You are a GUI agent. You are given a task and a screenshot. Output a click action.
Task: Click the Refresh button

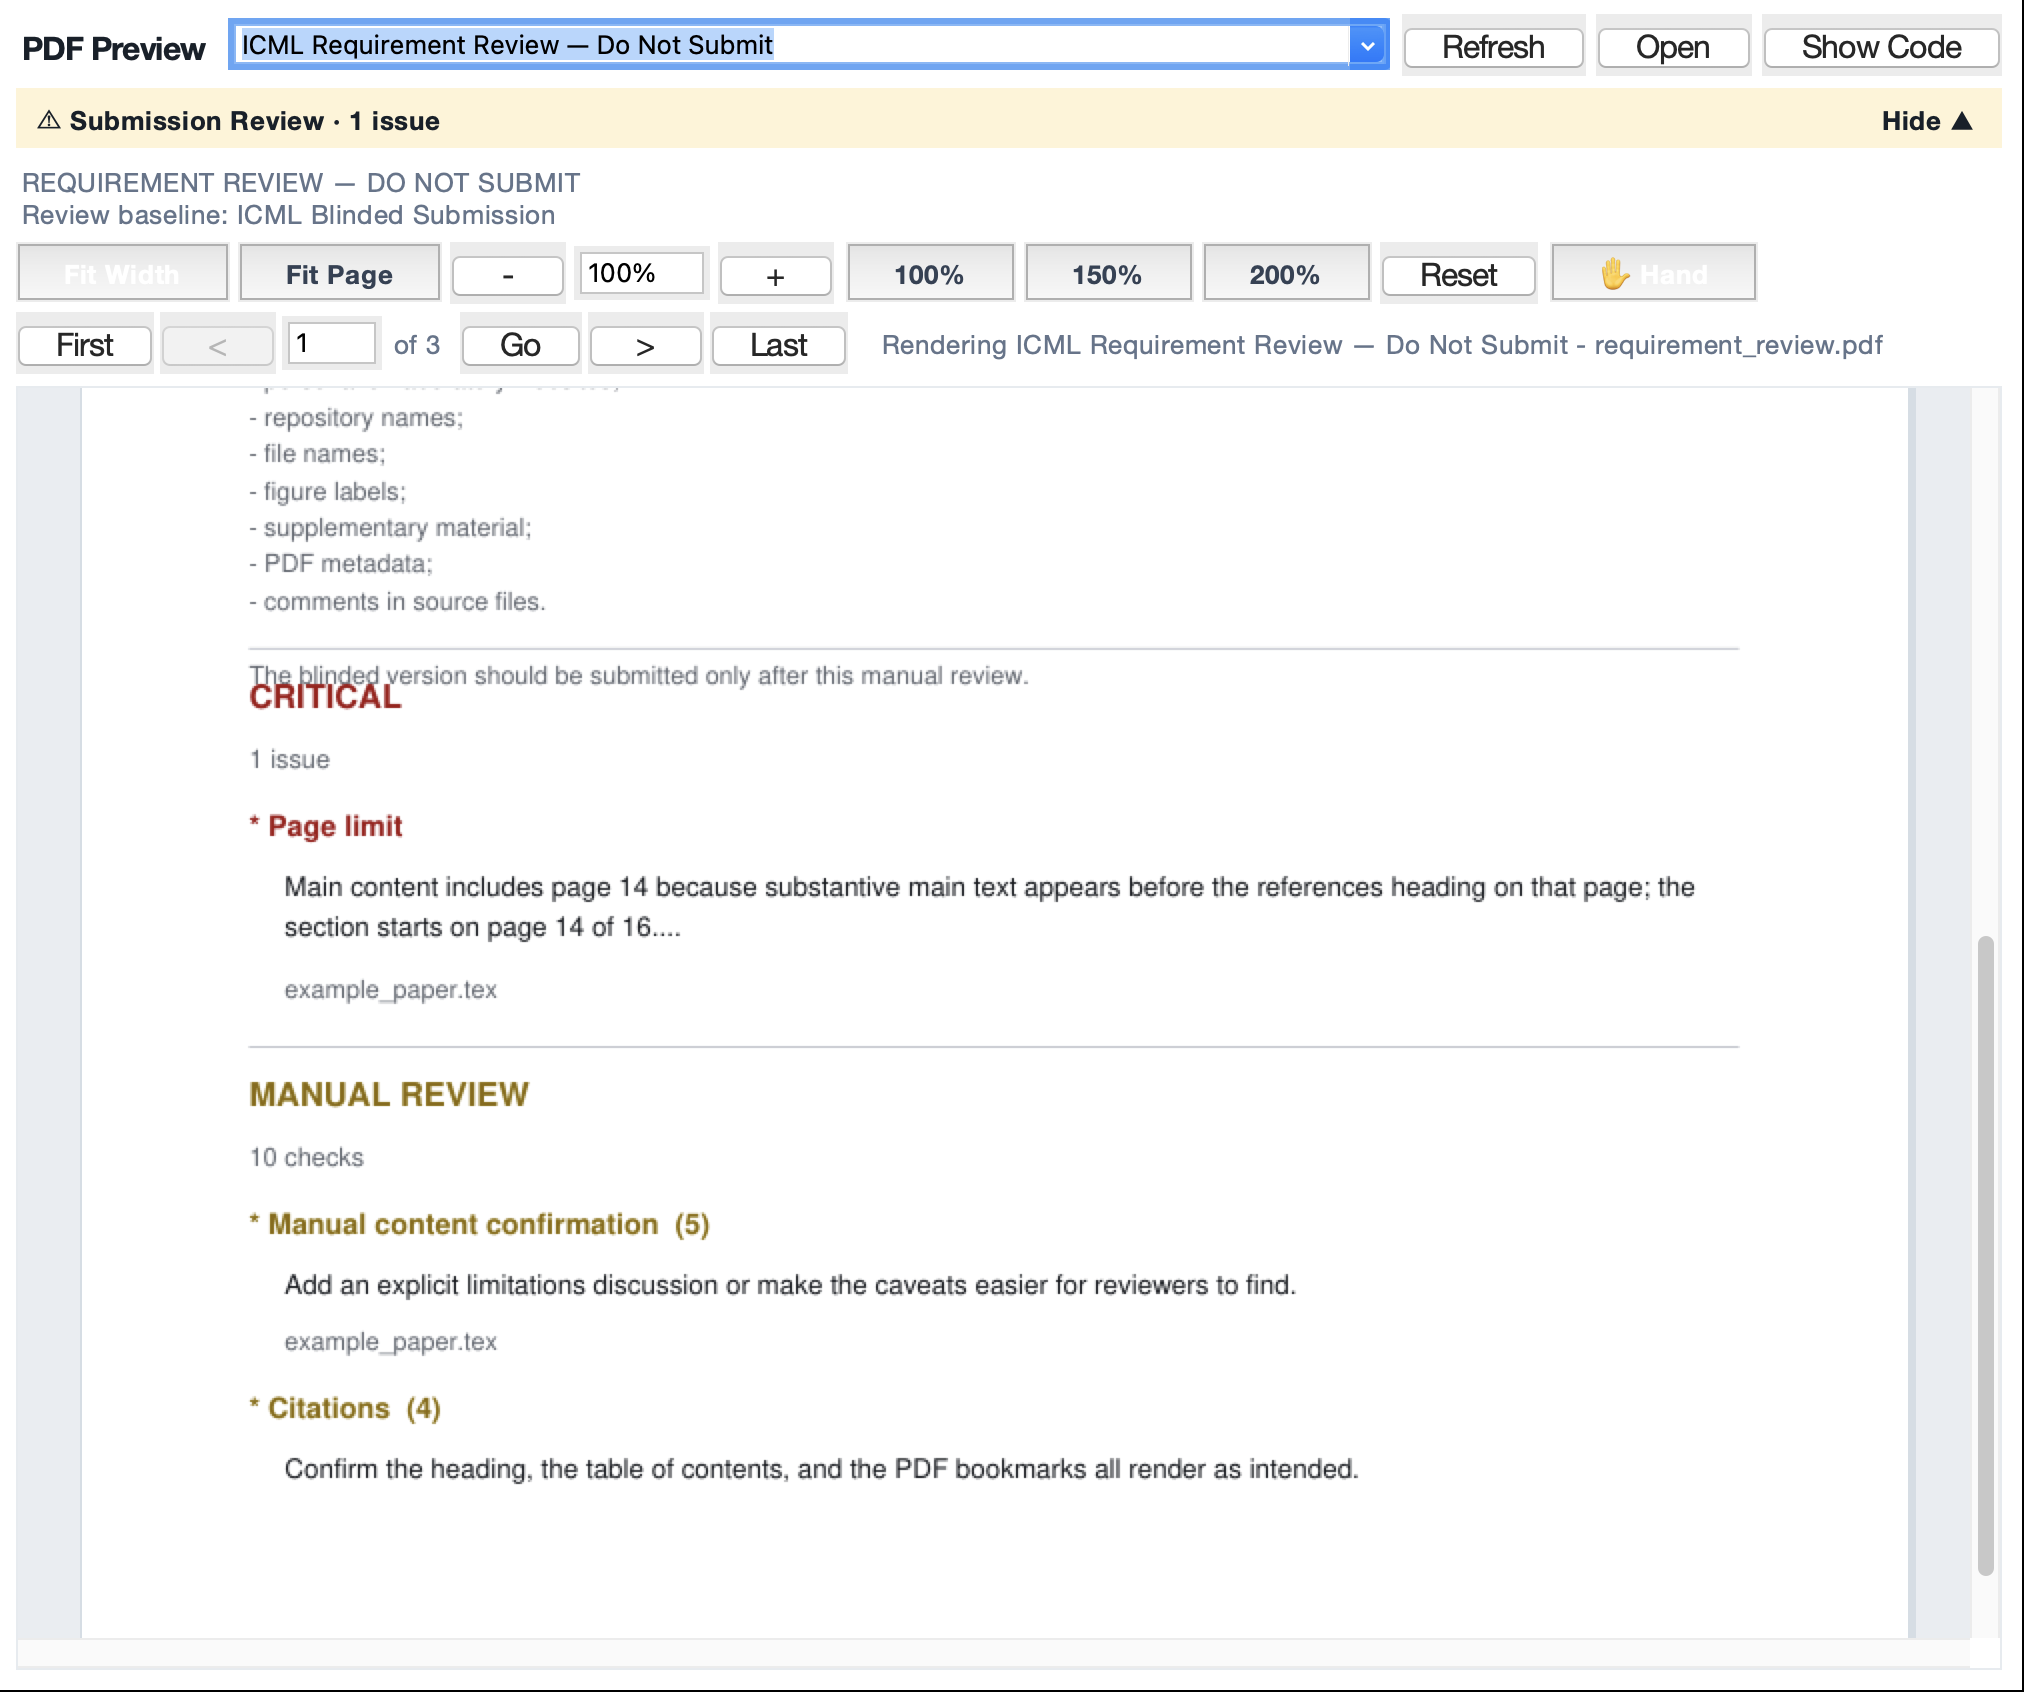tap(1493, 47)
